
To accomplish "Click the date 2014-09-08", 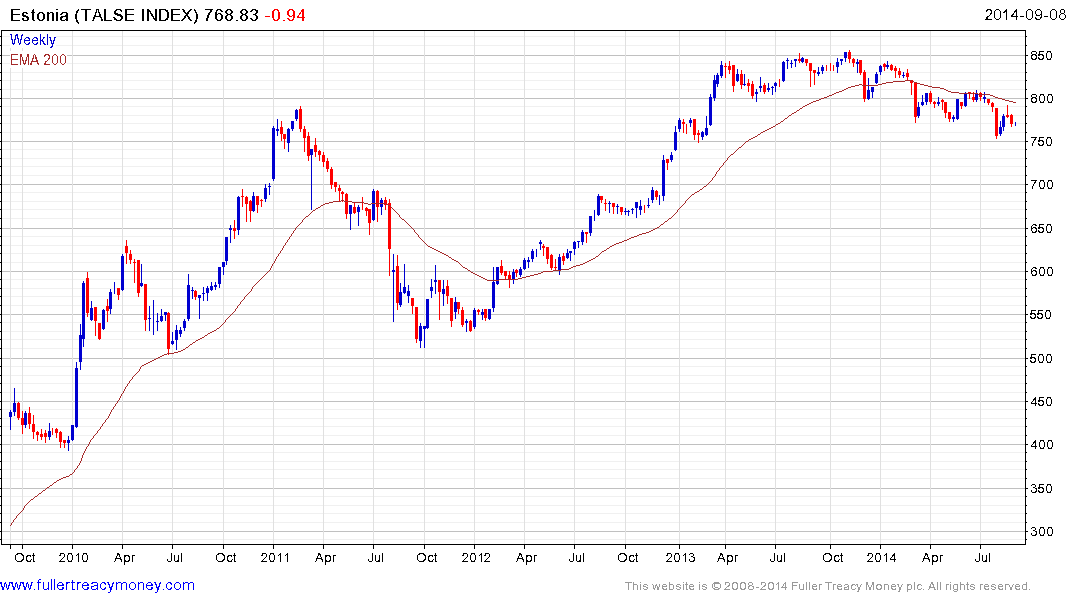I will (1026, 15).
